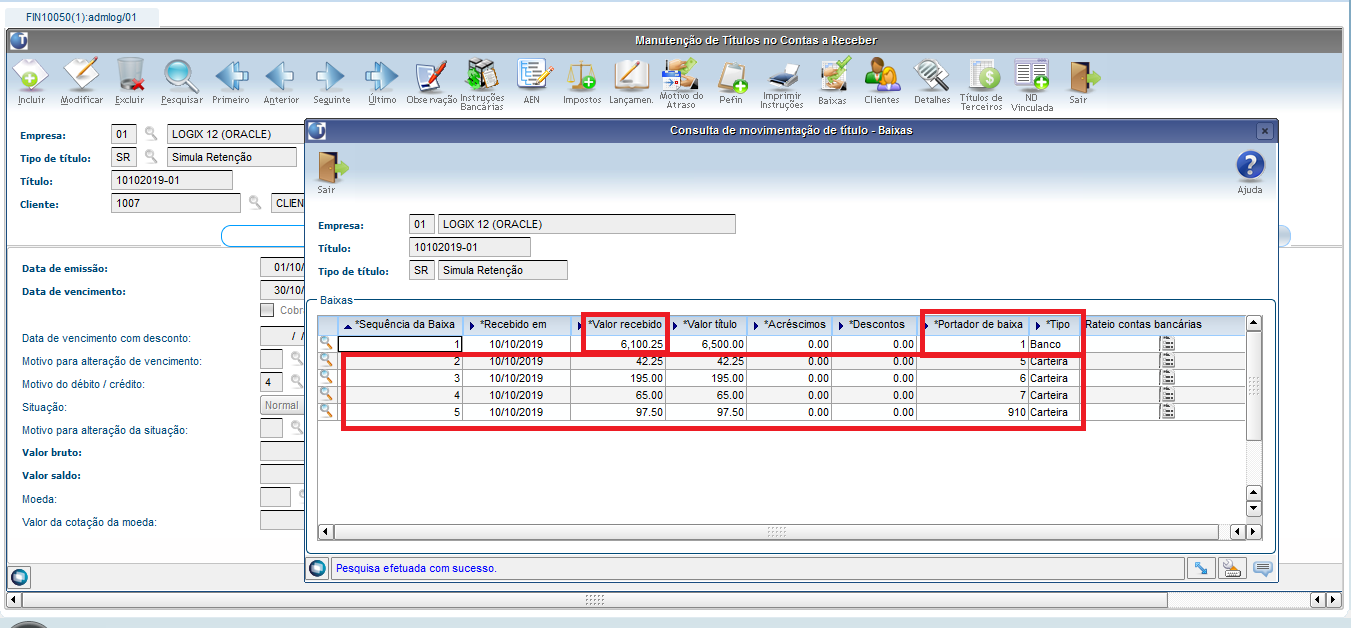This screenshot has height=628, width=1351.
Task: Open Clientes toolbar icon
Action: pyautogui.click(x=882, y=76)
